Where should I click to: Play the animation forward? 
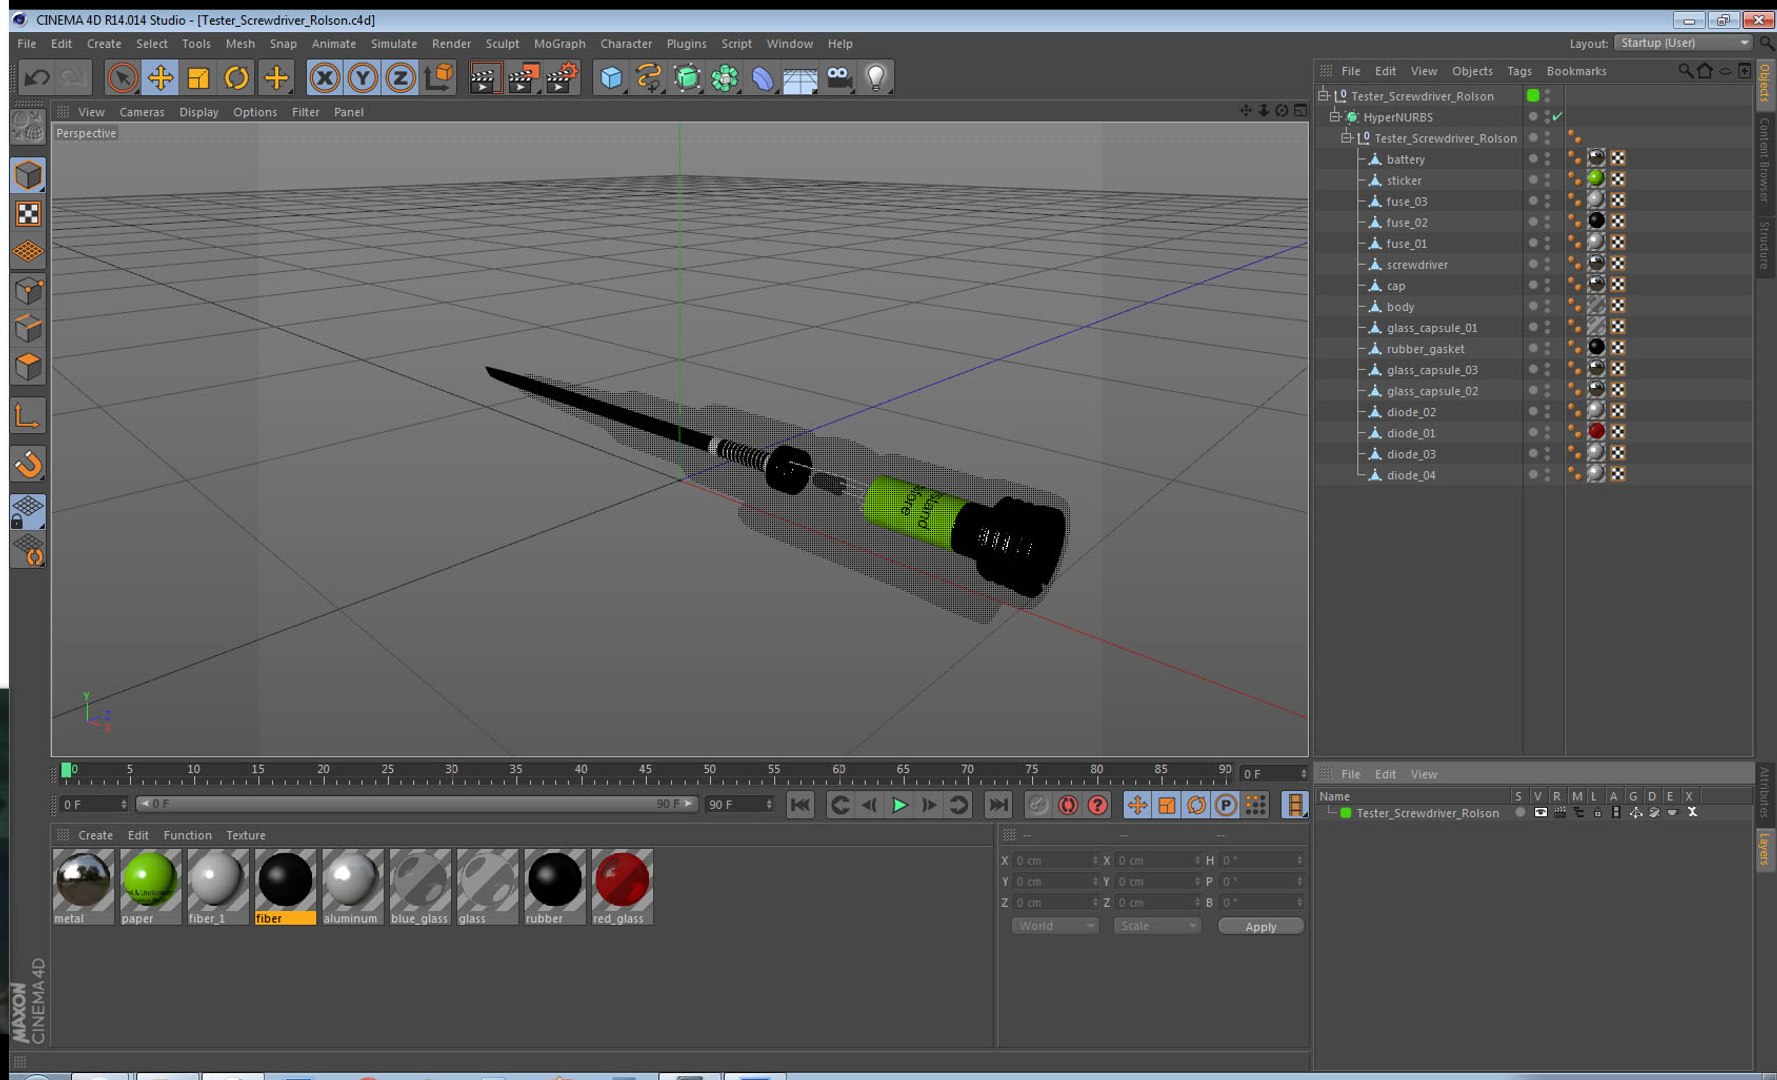(900, 805)
